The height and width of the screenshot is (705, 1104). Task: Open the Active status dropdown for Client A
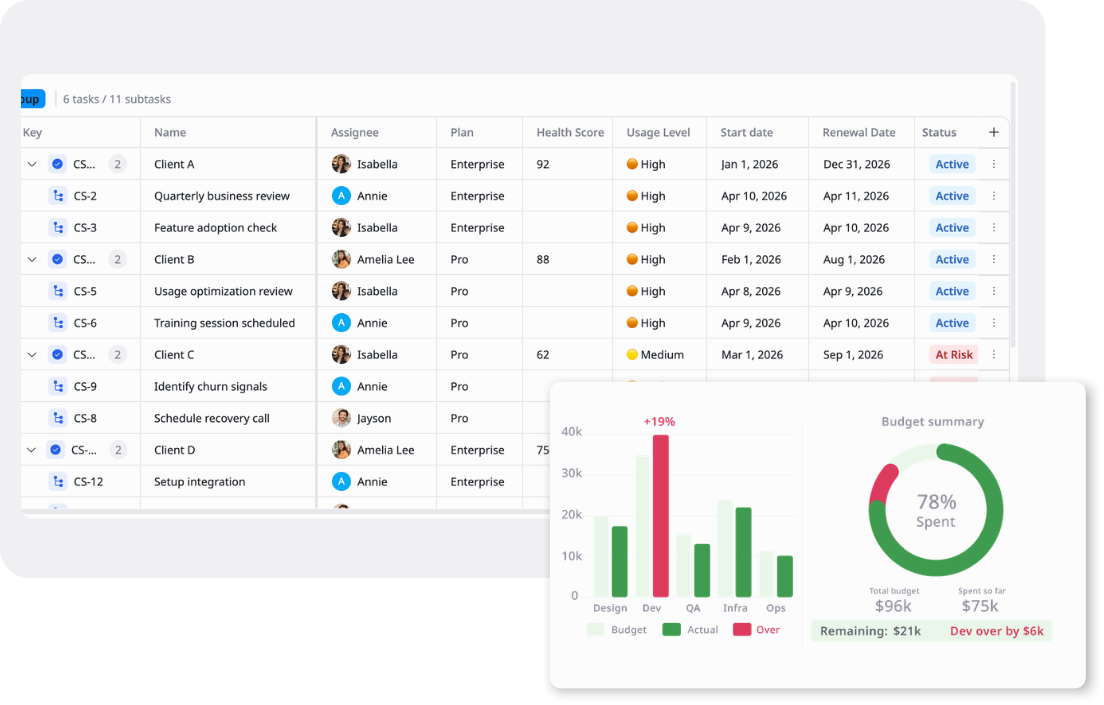952,164
